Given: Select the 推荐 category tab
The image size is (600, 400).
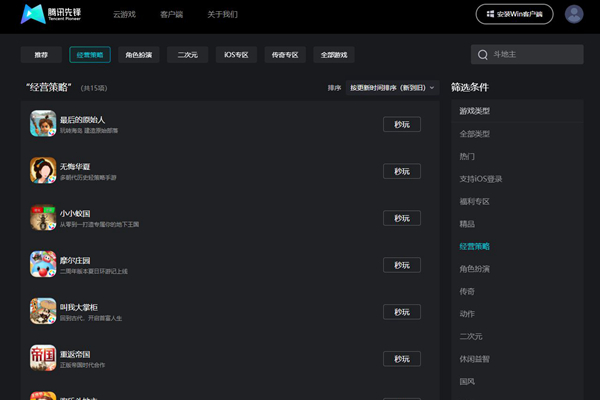Looking at the screenshot, I should click(x=41, y=55).
